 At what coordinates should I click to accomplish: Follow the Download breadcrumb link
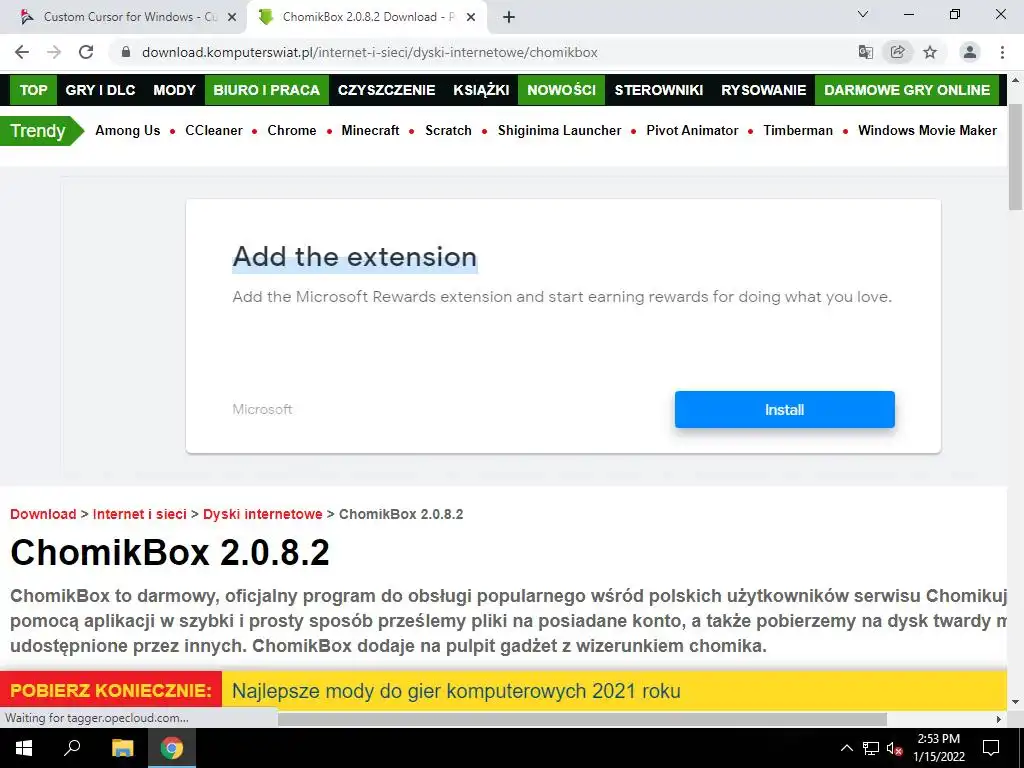[x=43, y=514]
